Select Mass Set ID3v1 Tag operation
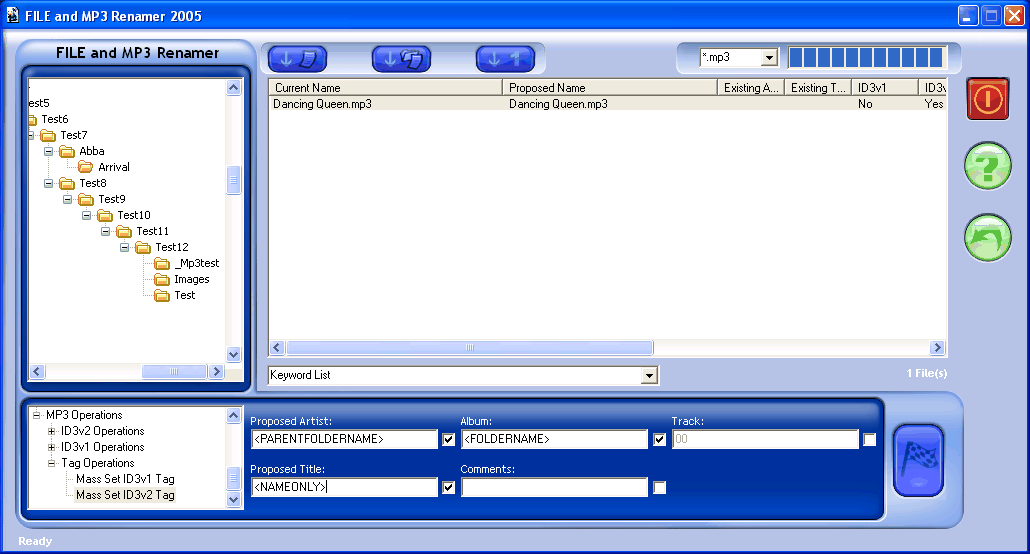The height and width of the screenshot is (554, 1030). pyautogui.click(x=125, y=479)
